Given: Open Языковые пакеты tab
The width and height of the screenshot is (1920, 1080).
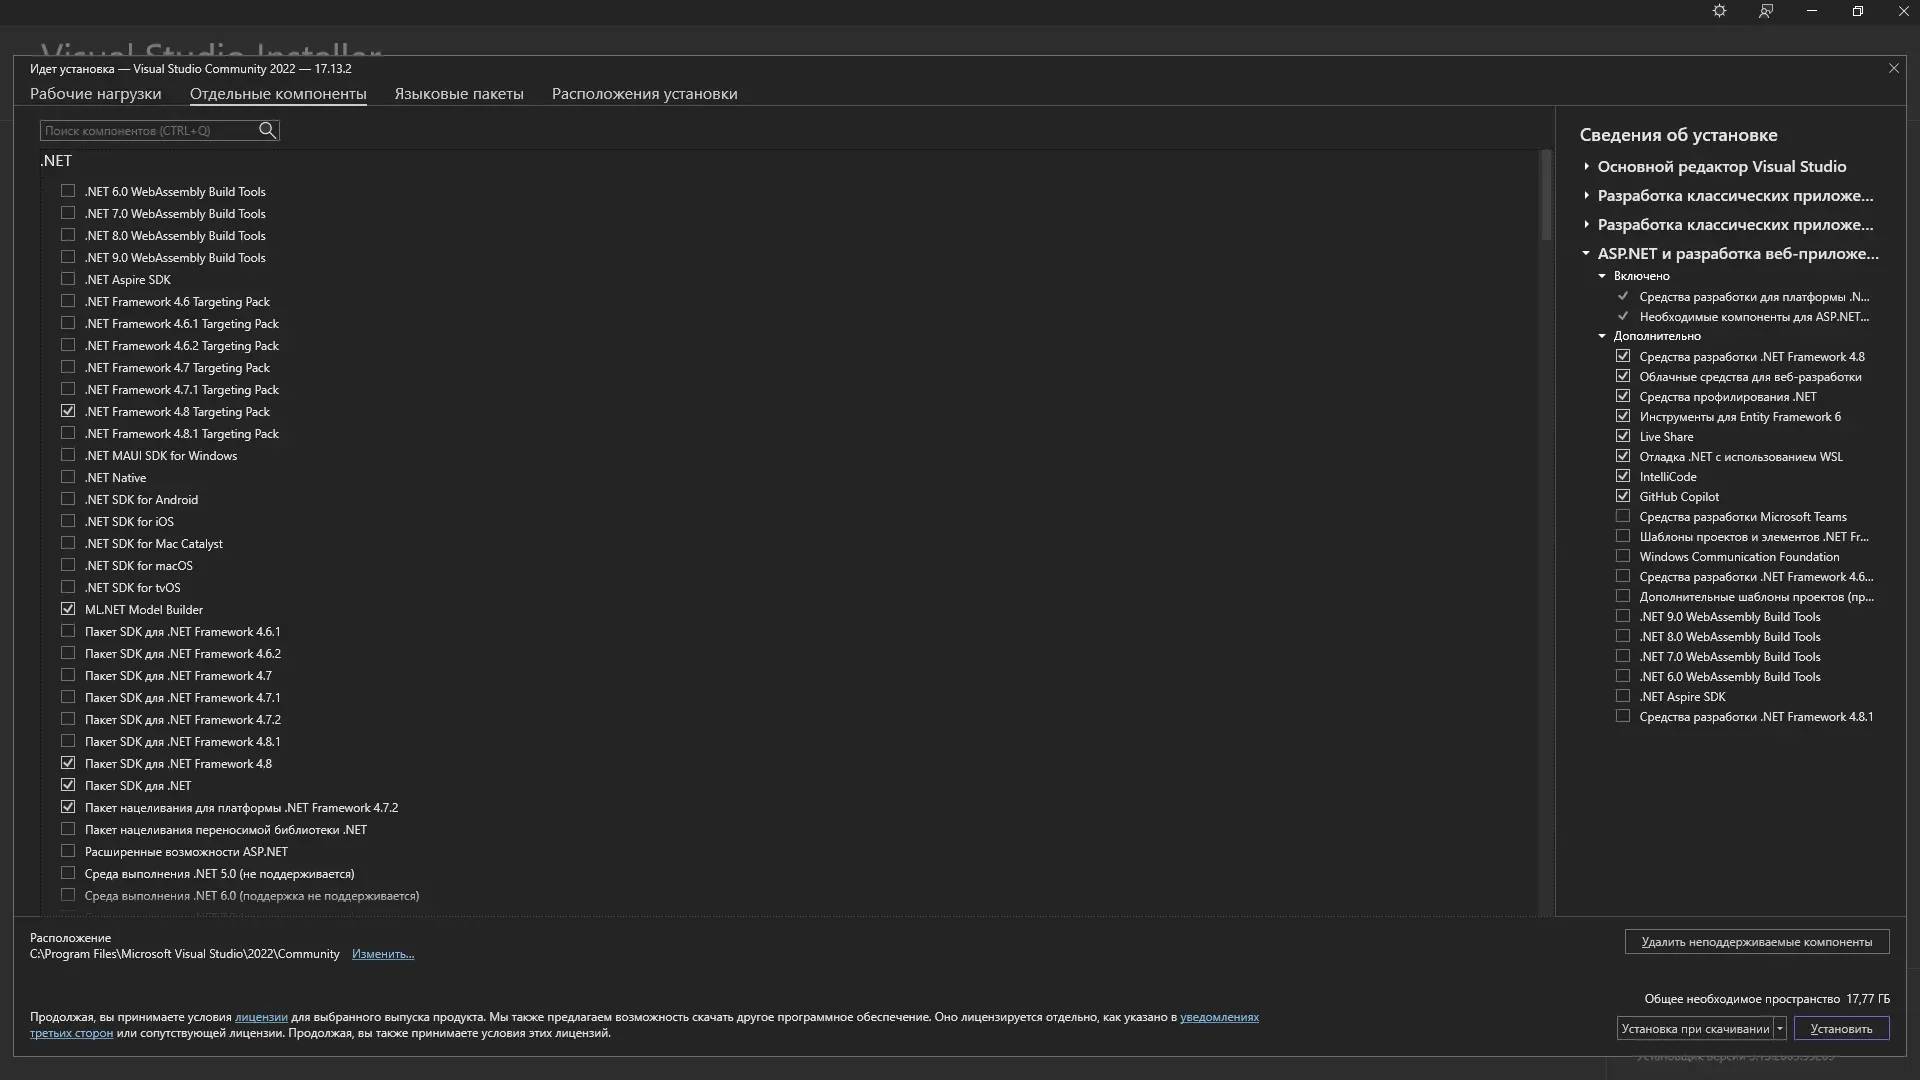Looking at the screenshot, I should (x=459, y=94).
